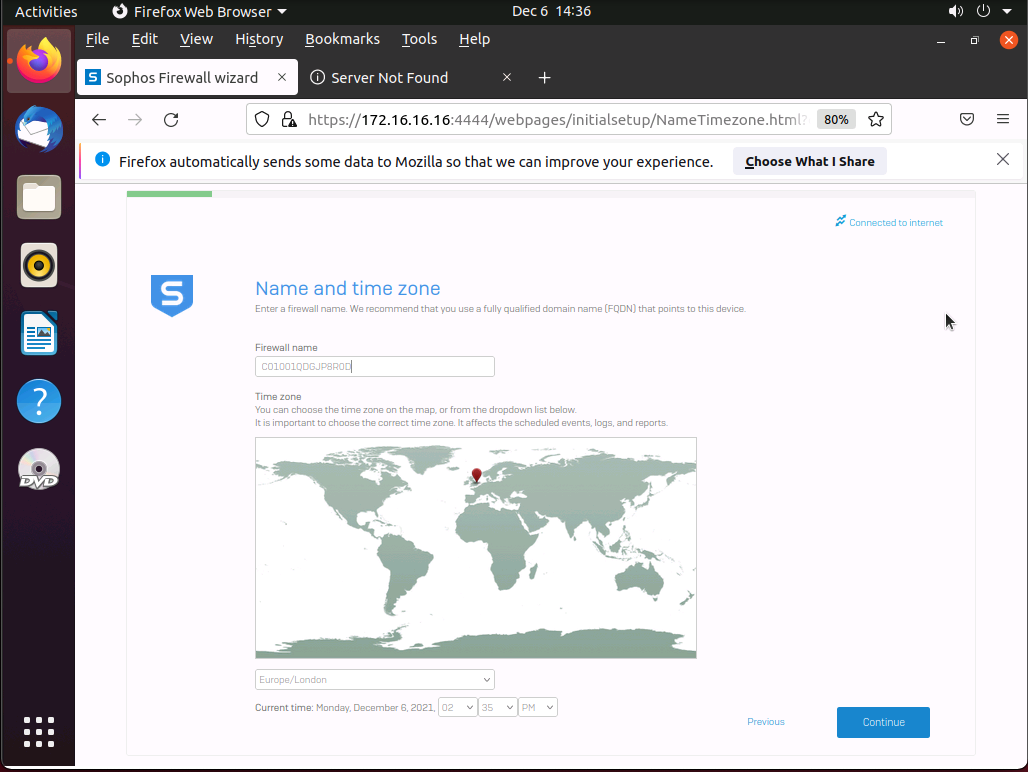This screenshot has width=1028, height=772.
Task: Open the hour dropdown showing 02
Action: 458,708
